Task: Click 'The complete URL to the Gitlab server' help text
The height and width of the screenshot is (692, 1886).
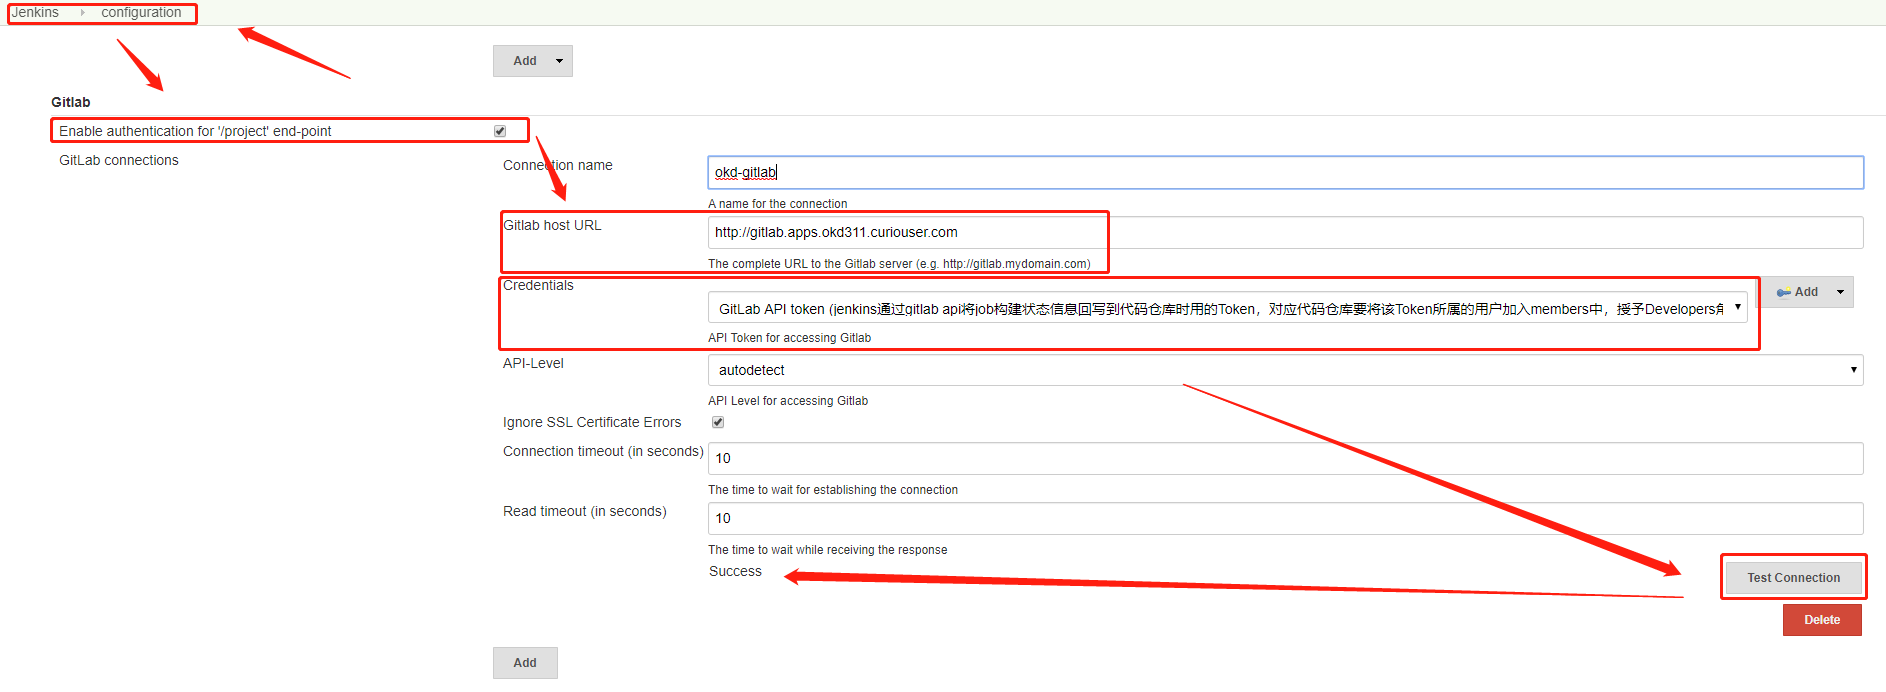Action: (899, 264)
